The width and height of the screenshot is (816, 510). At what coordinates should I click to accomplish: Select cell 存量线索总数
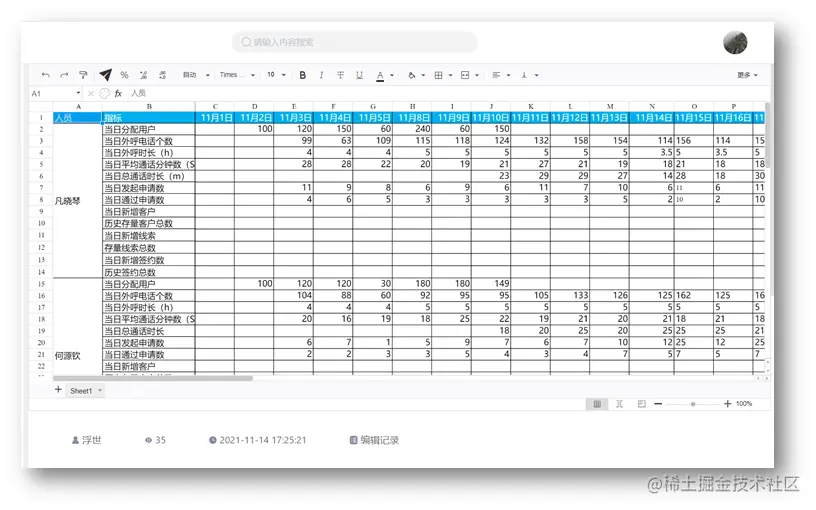point(149,248)
